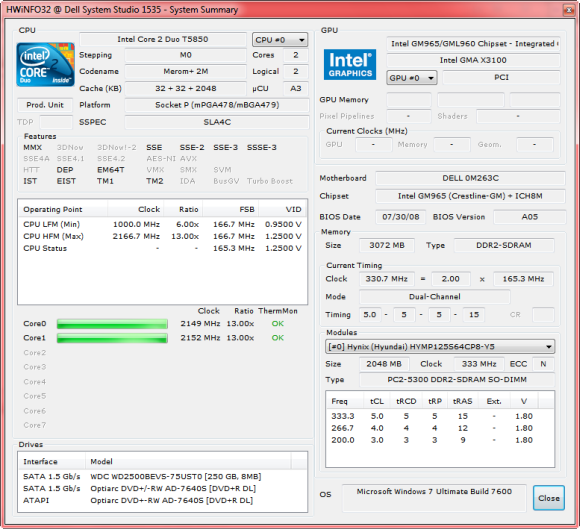Select the CPU Status row

pos(162,248)
